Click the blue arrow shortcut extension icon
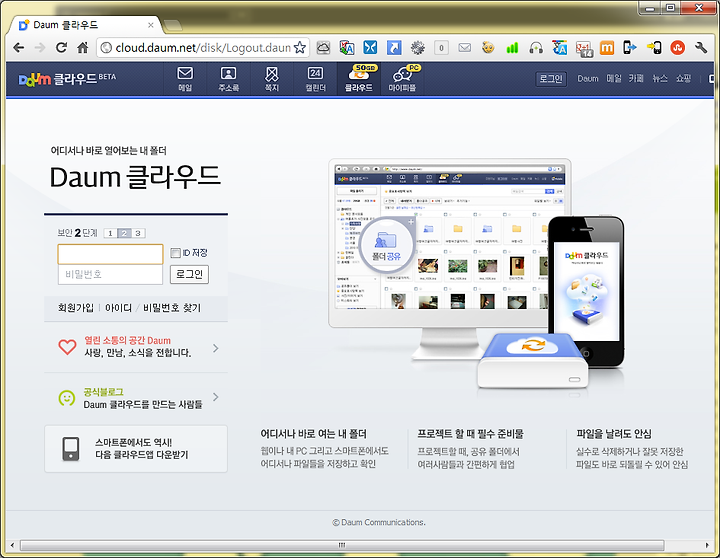The width and height of the screenshot is (720, 558). (x=394, y=47)
